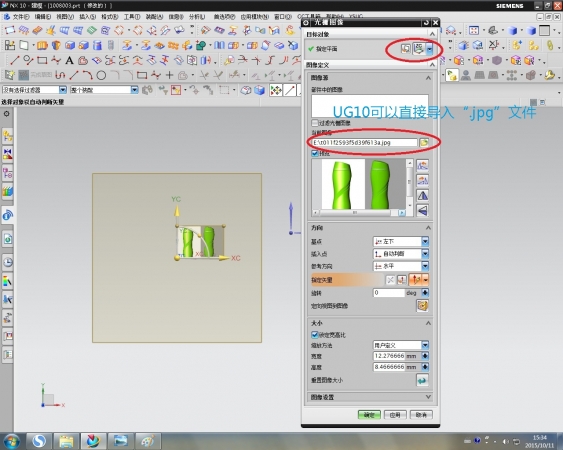Viewport: 563px width, 450px height.
Task: Enable the filter raster images checkbox
Action: point(315,123)
